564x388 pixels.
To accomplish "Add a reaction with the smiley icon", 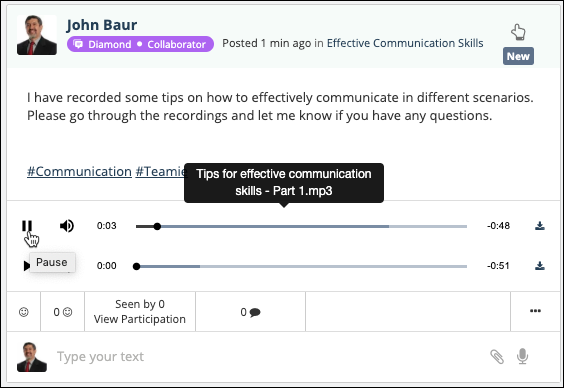I will [24, 312].
